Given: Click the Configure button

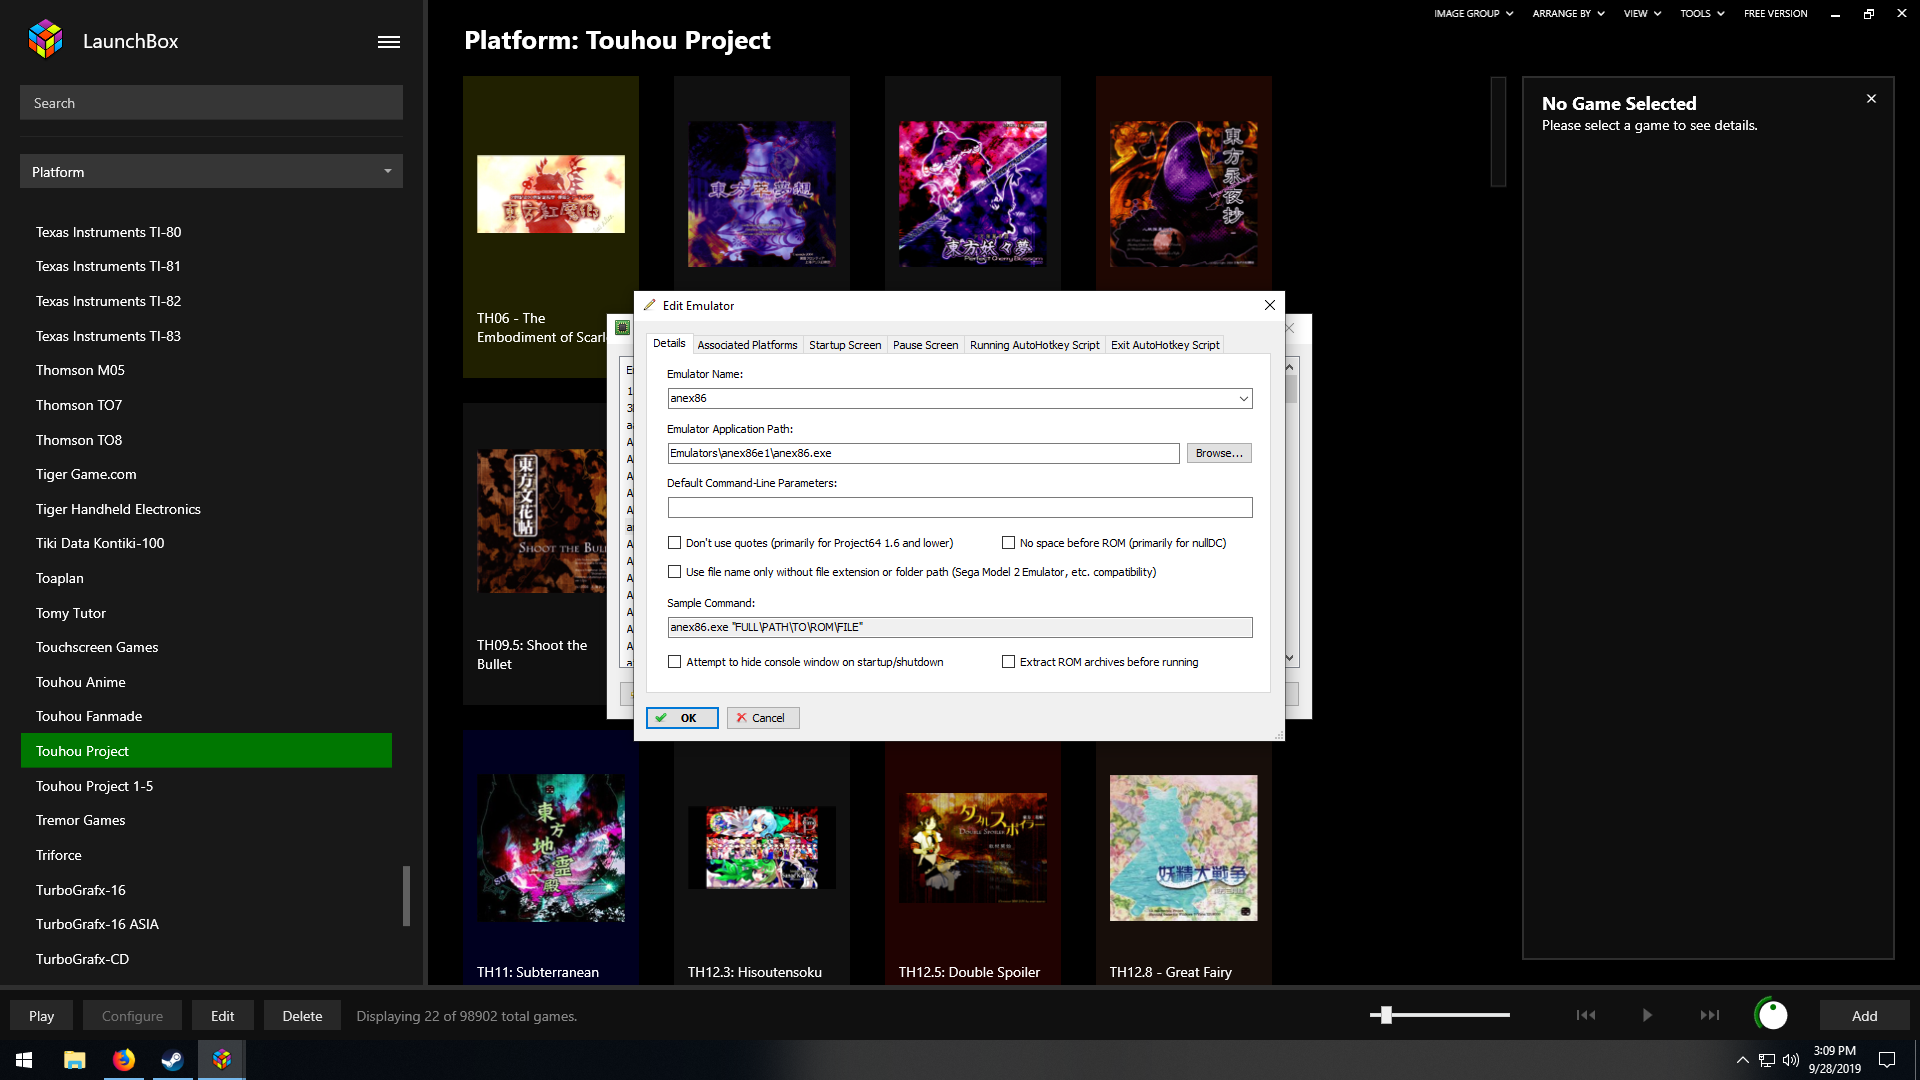Looking at the screenshot, I should [132, 1015].
